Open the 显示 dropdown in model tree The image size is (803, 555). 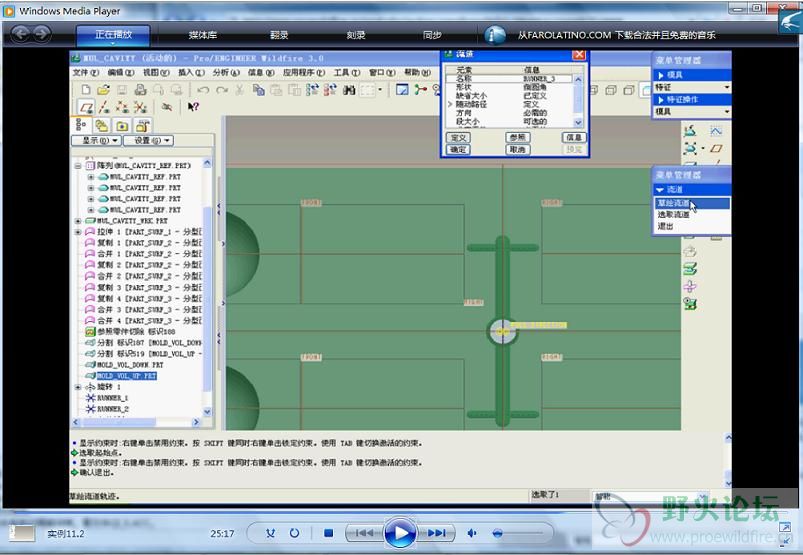click(x=96, y=140)
